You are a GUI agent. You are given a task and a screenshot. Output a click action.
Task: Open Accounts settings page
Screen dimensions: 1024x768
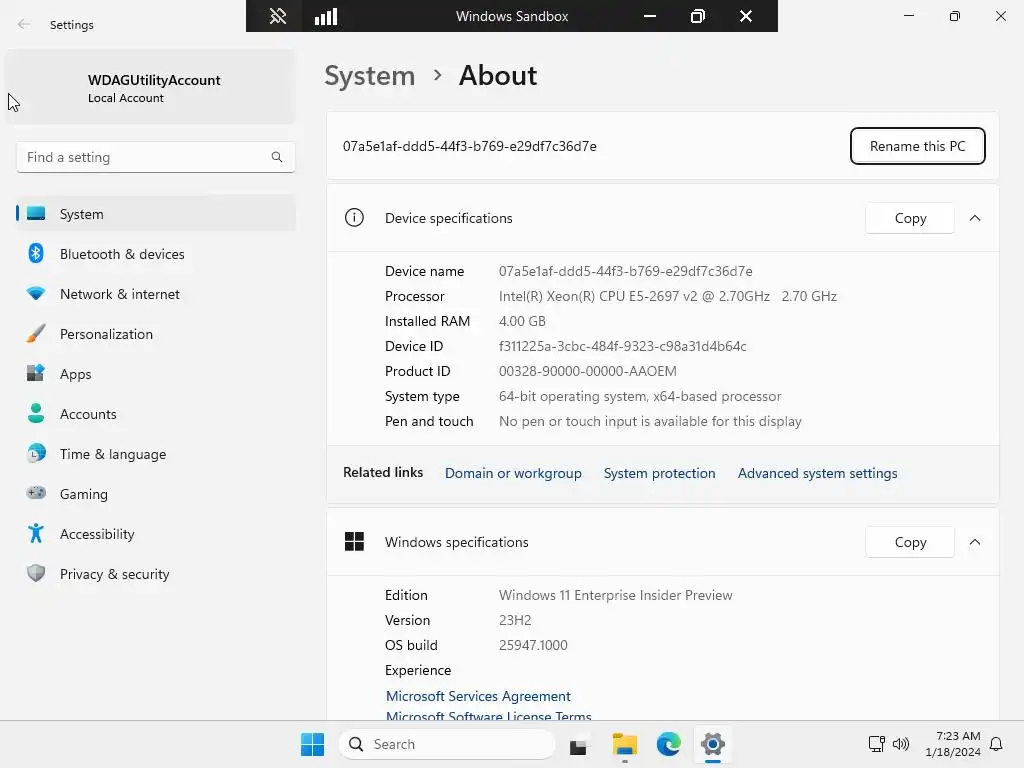point(155,414)
